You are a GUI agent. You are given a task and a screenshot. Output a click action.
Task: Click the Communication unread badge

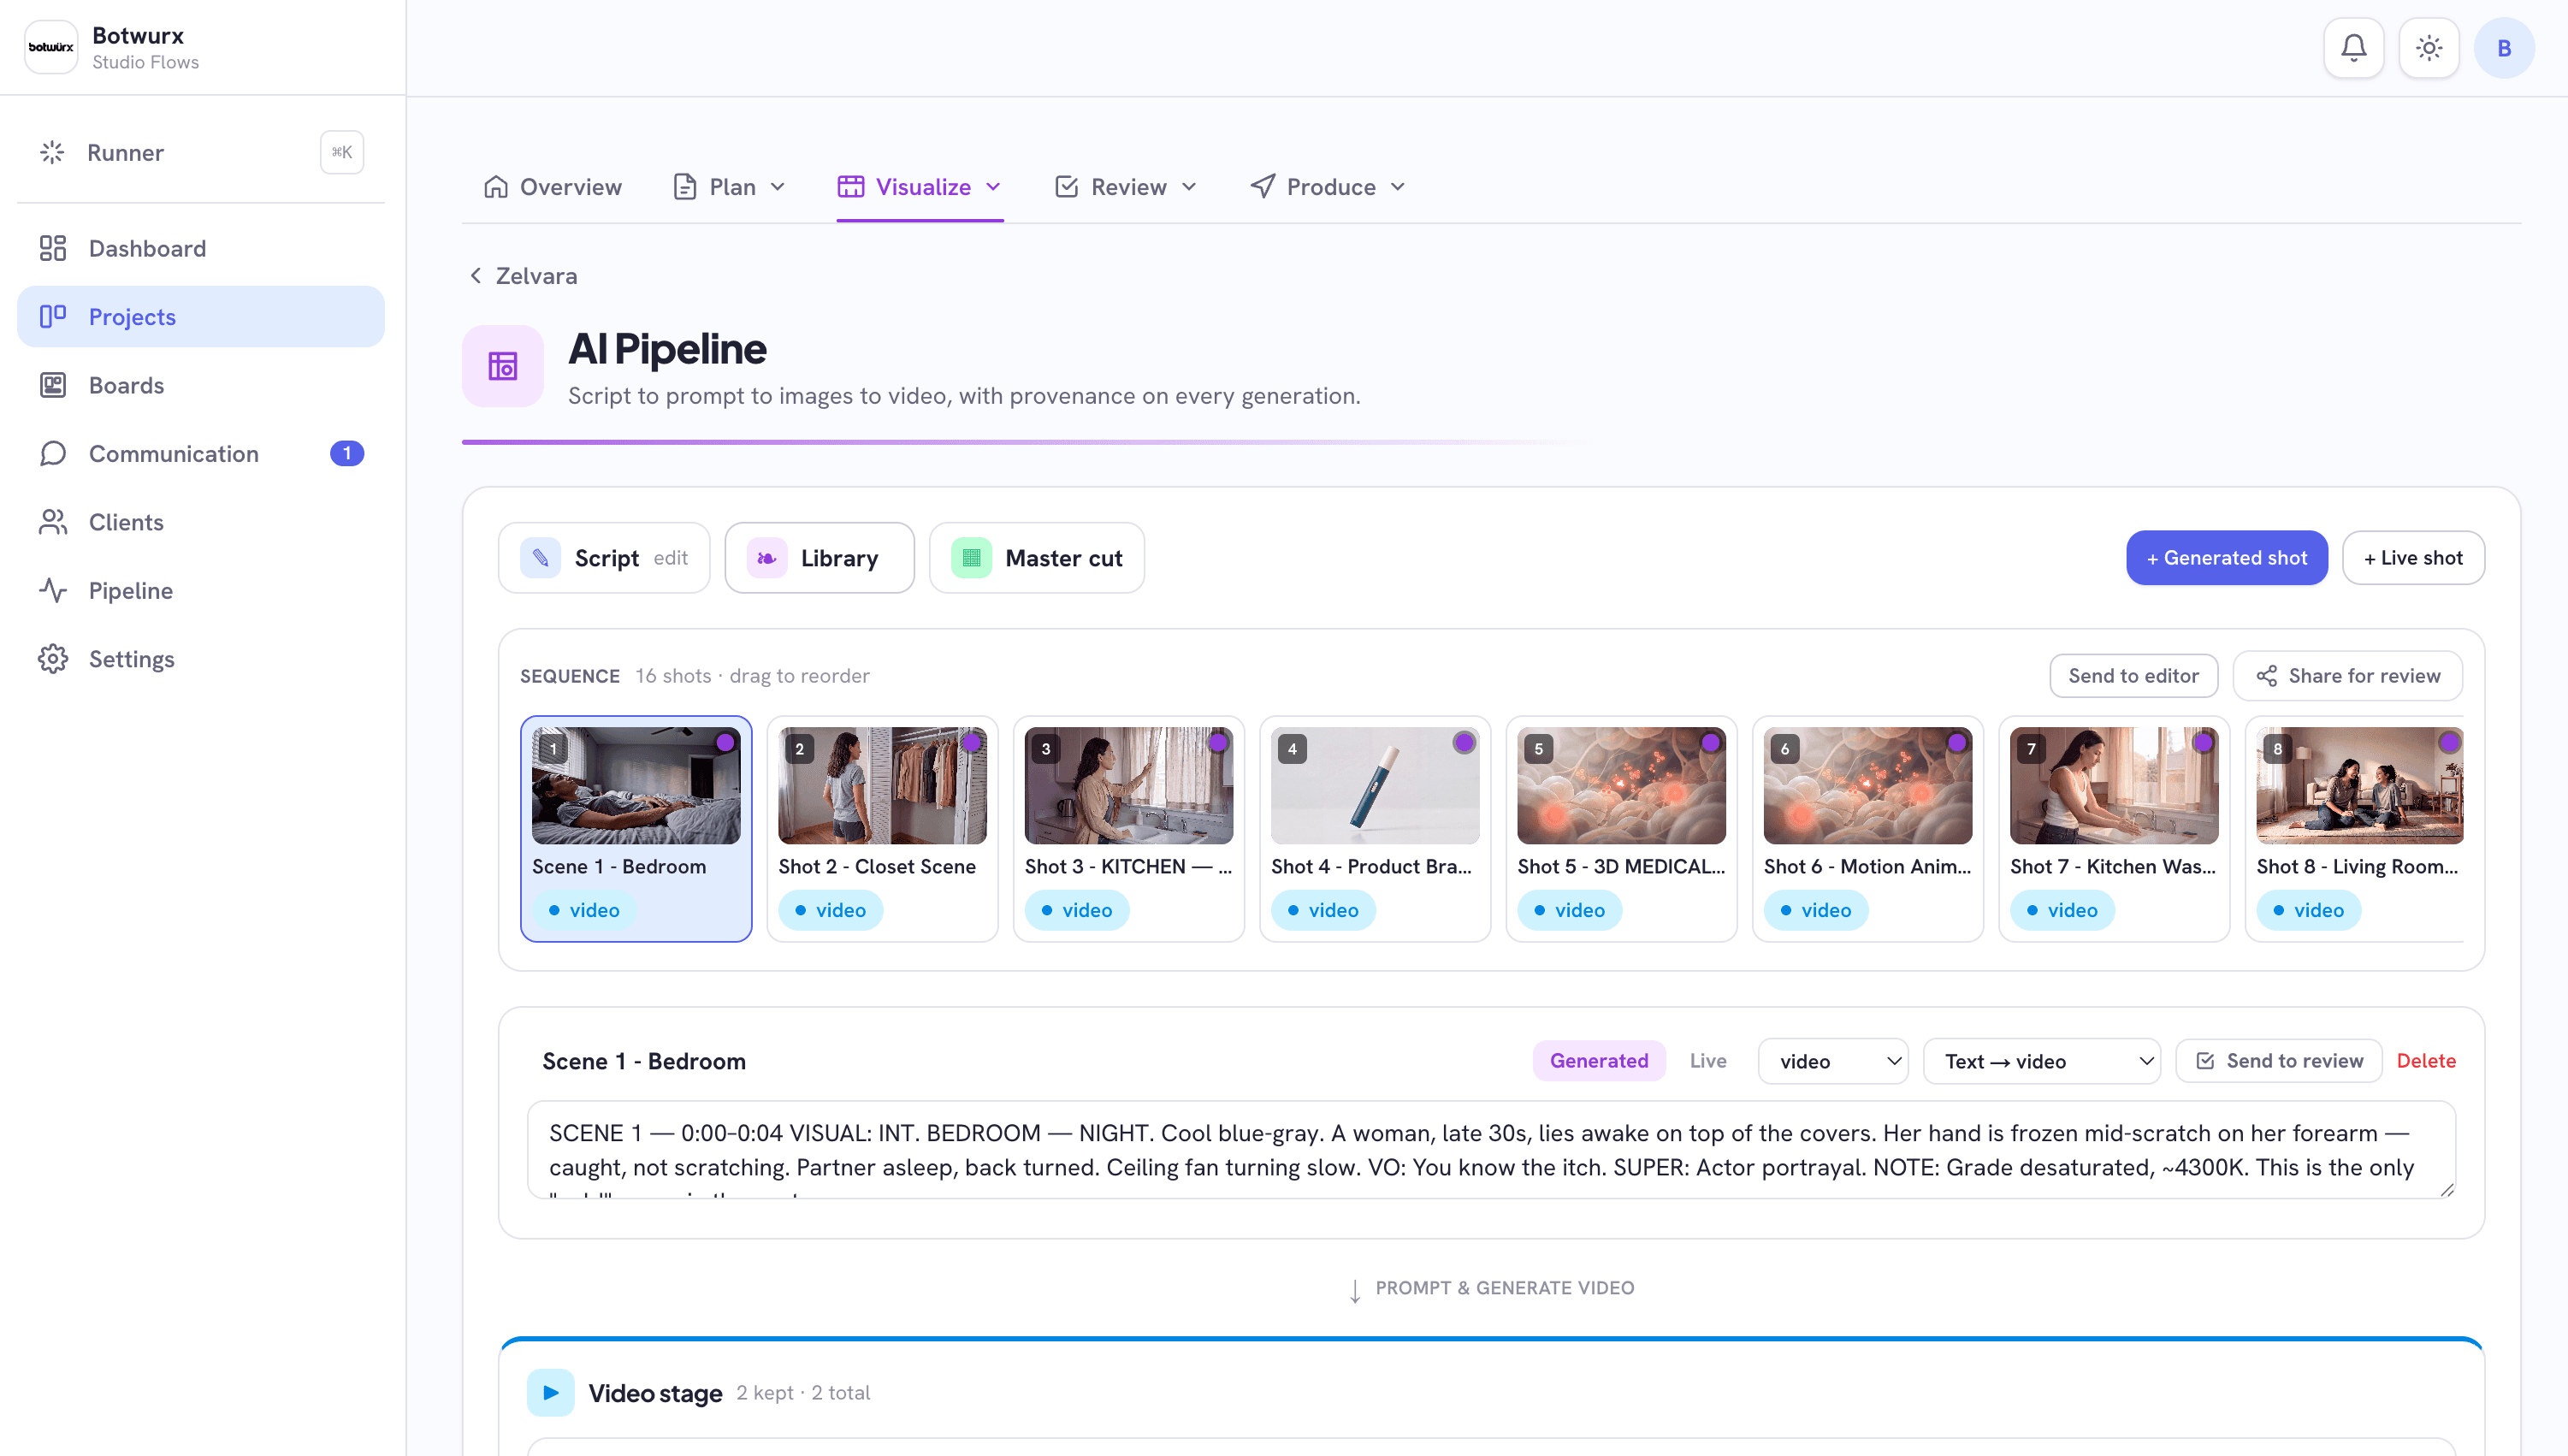tap(347, 453)
